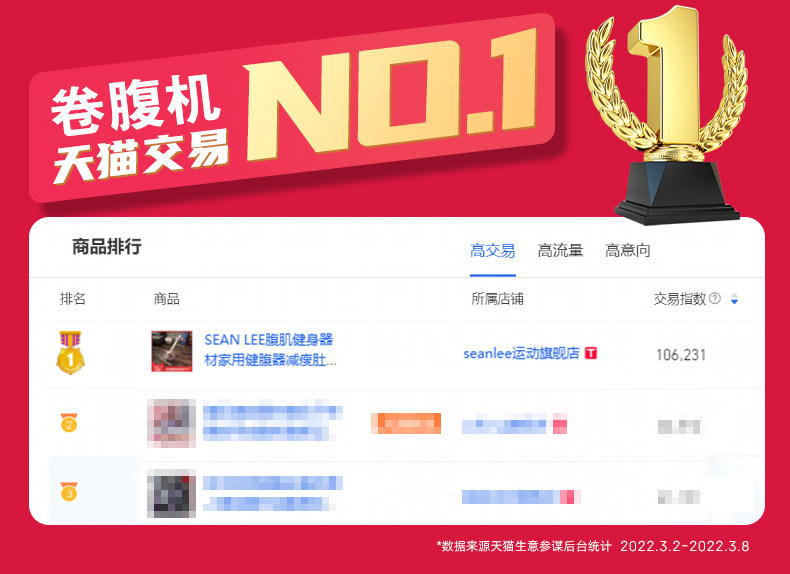Click the rank 3 medal icon
This screenshot has height=574, width=790.
69,491
